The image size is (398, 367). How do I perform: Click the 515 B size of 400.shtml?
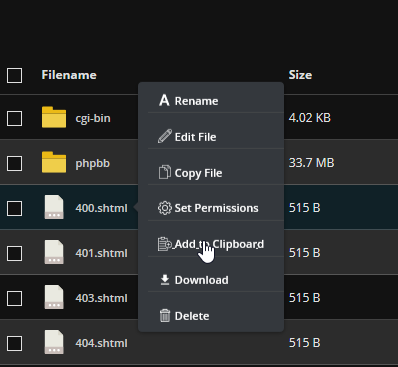point(304,208)
